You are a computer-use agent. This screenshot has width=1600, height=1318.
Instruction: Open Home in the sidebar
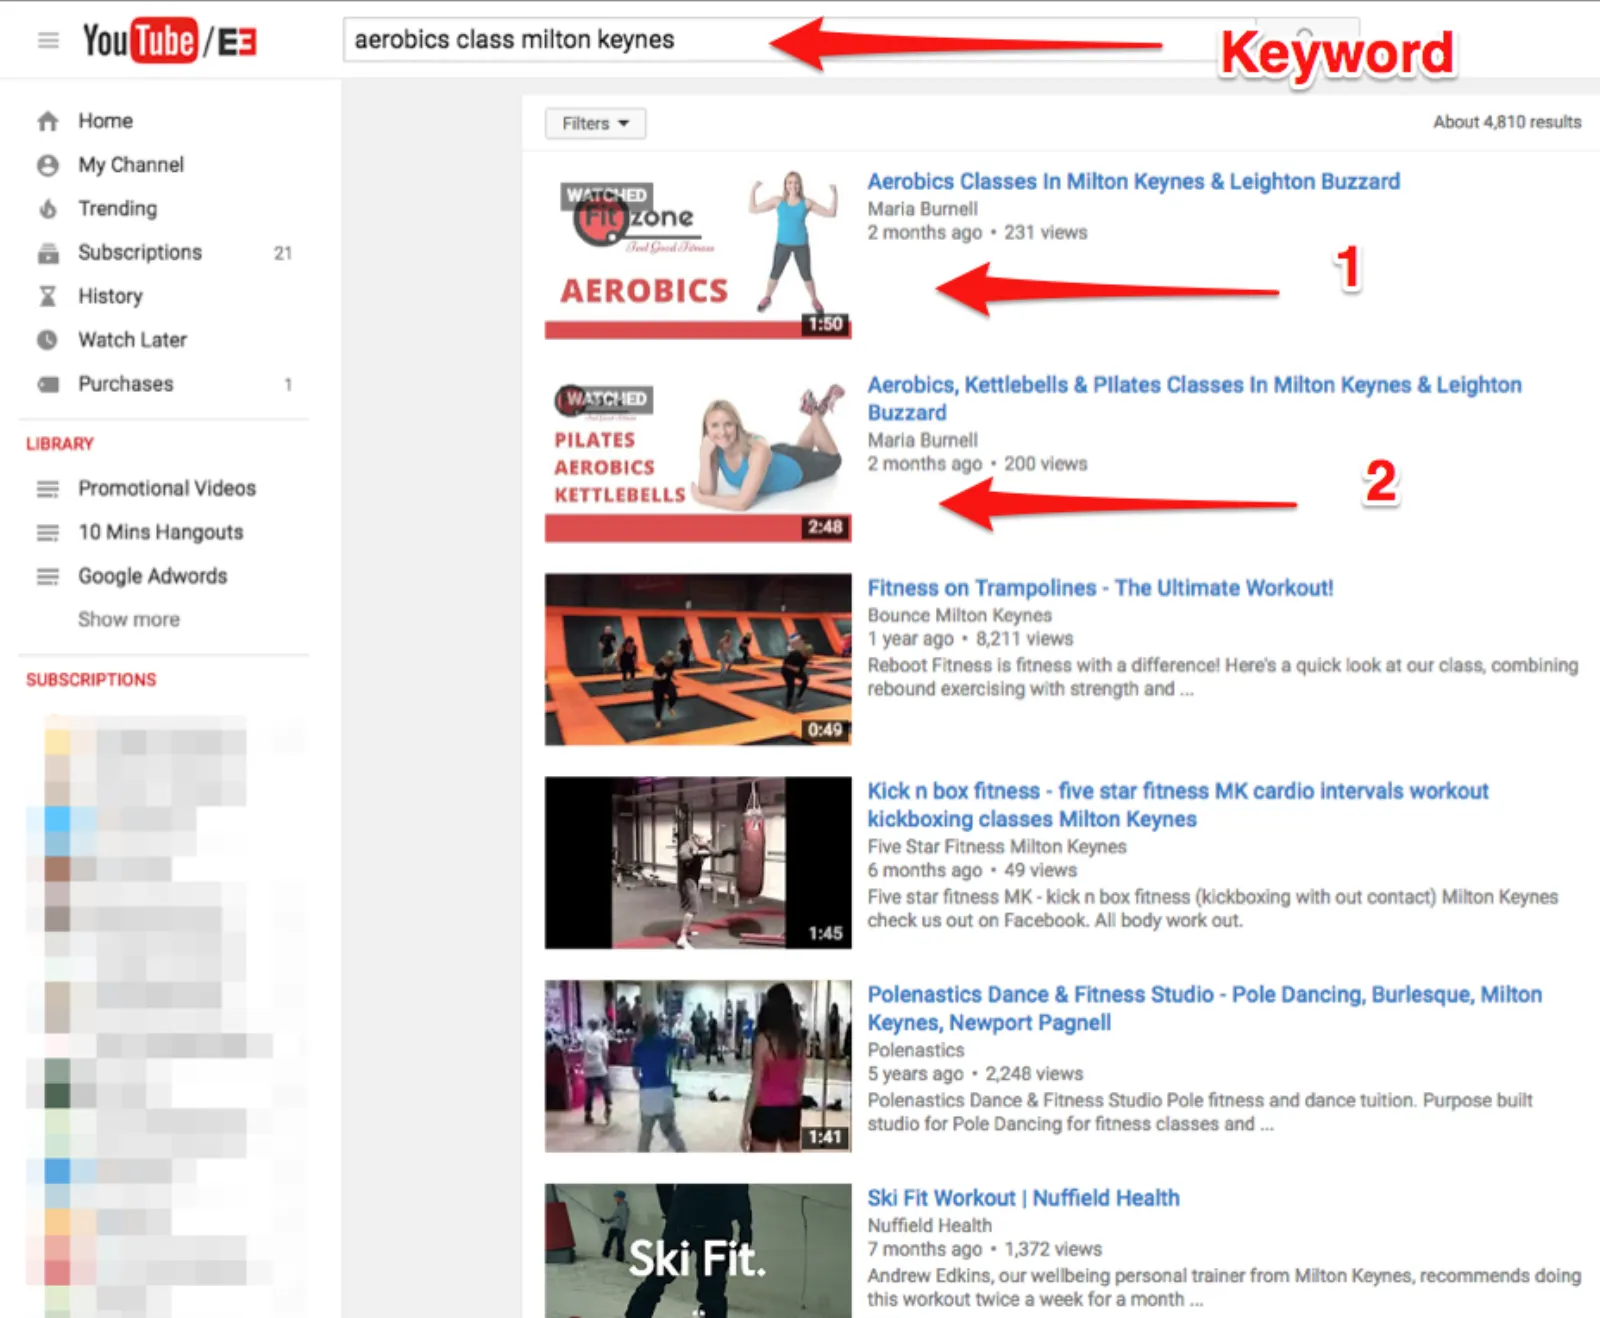click(105, 121)
